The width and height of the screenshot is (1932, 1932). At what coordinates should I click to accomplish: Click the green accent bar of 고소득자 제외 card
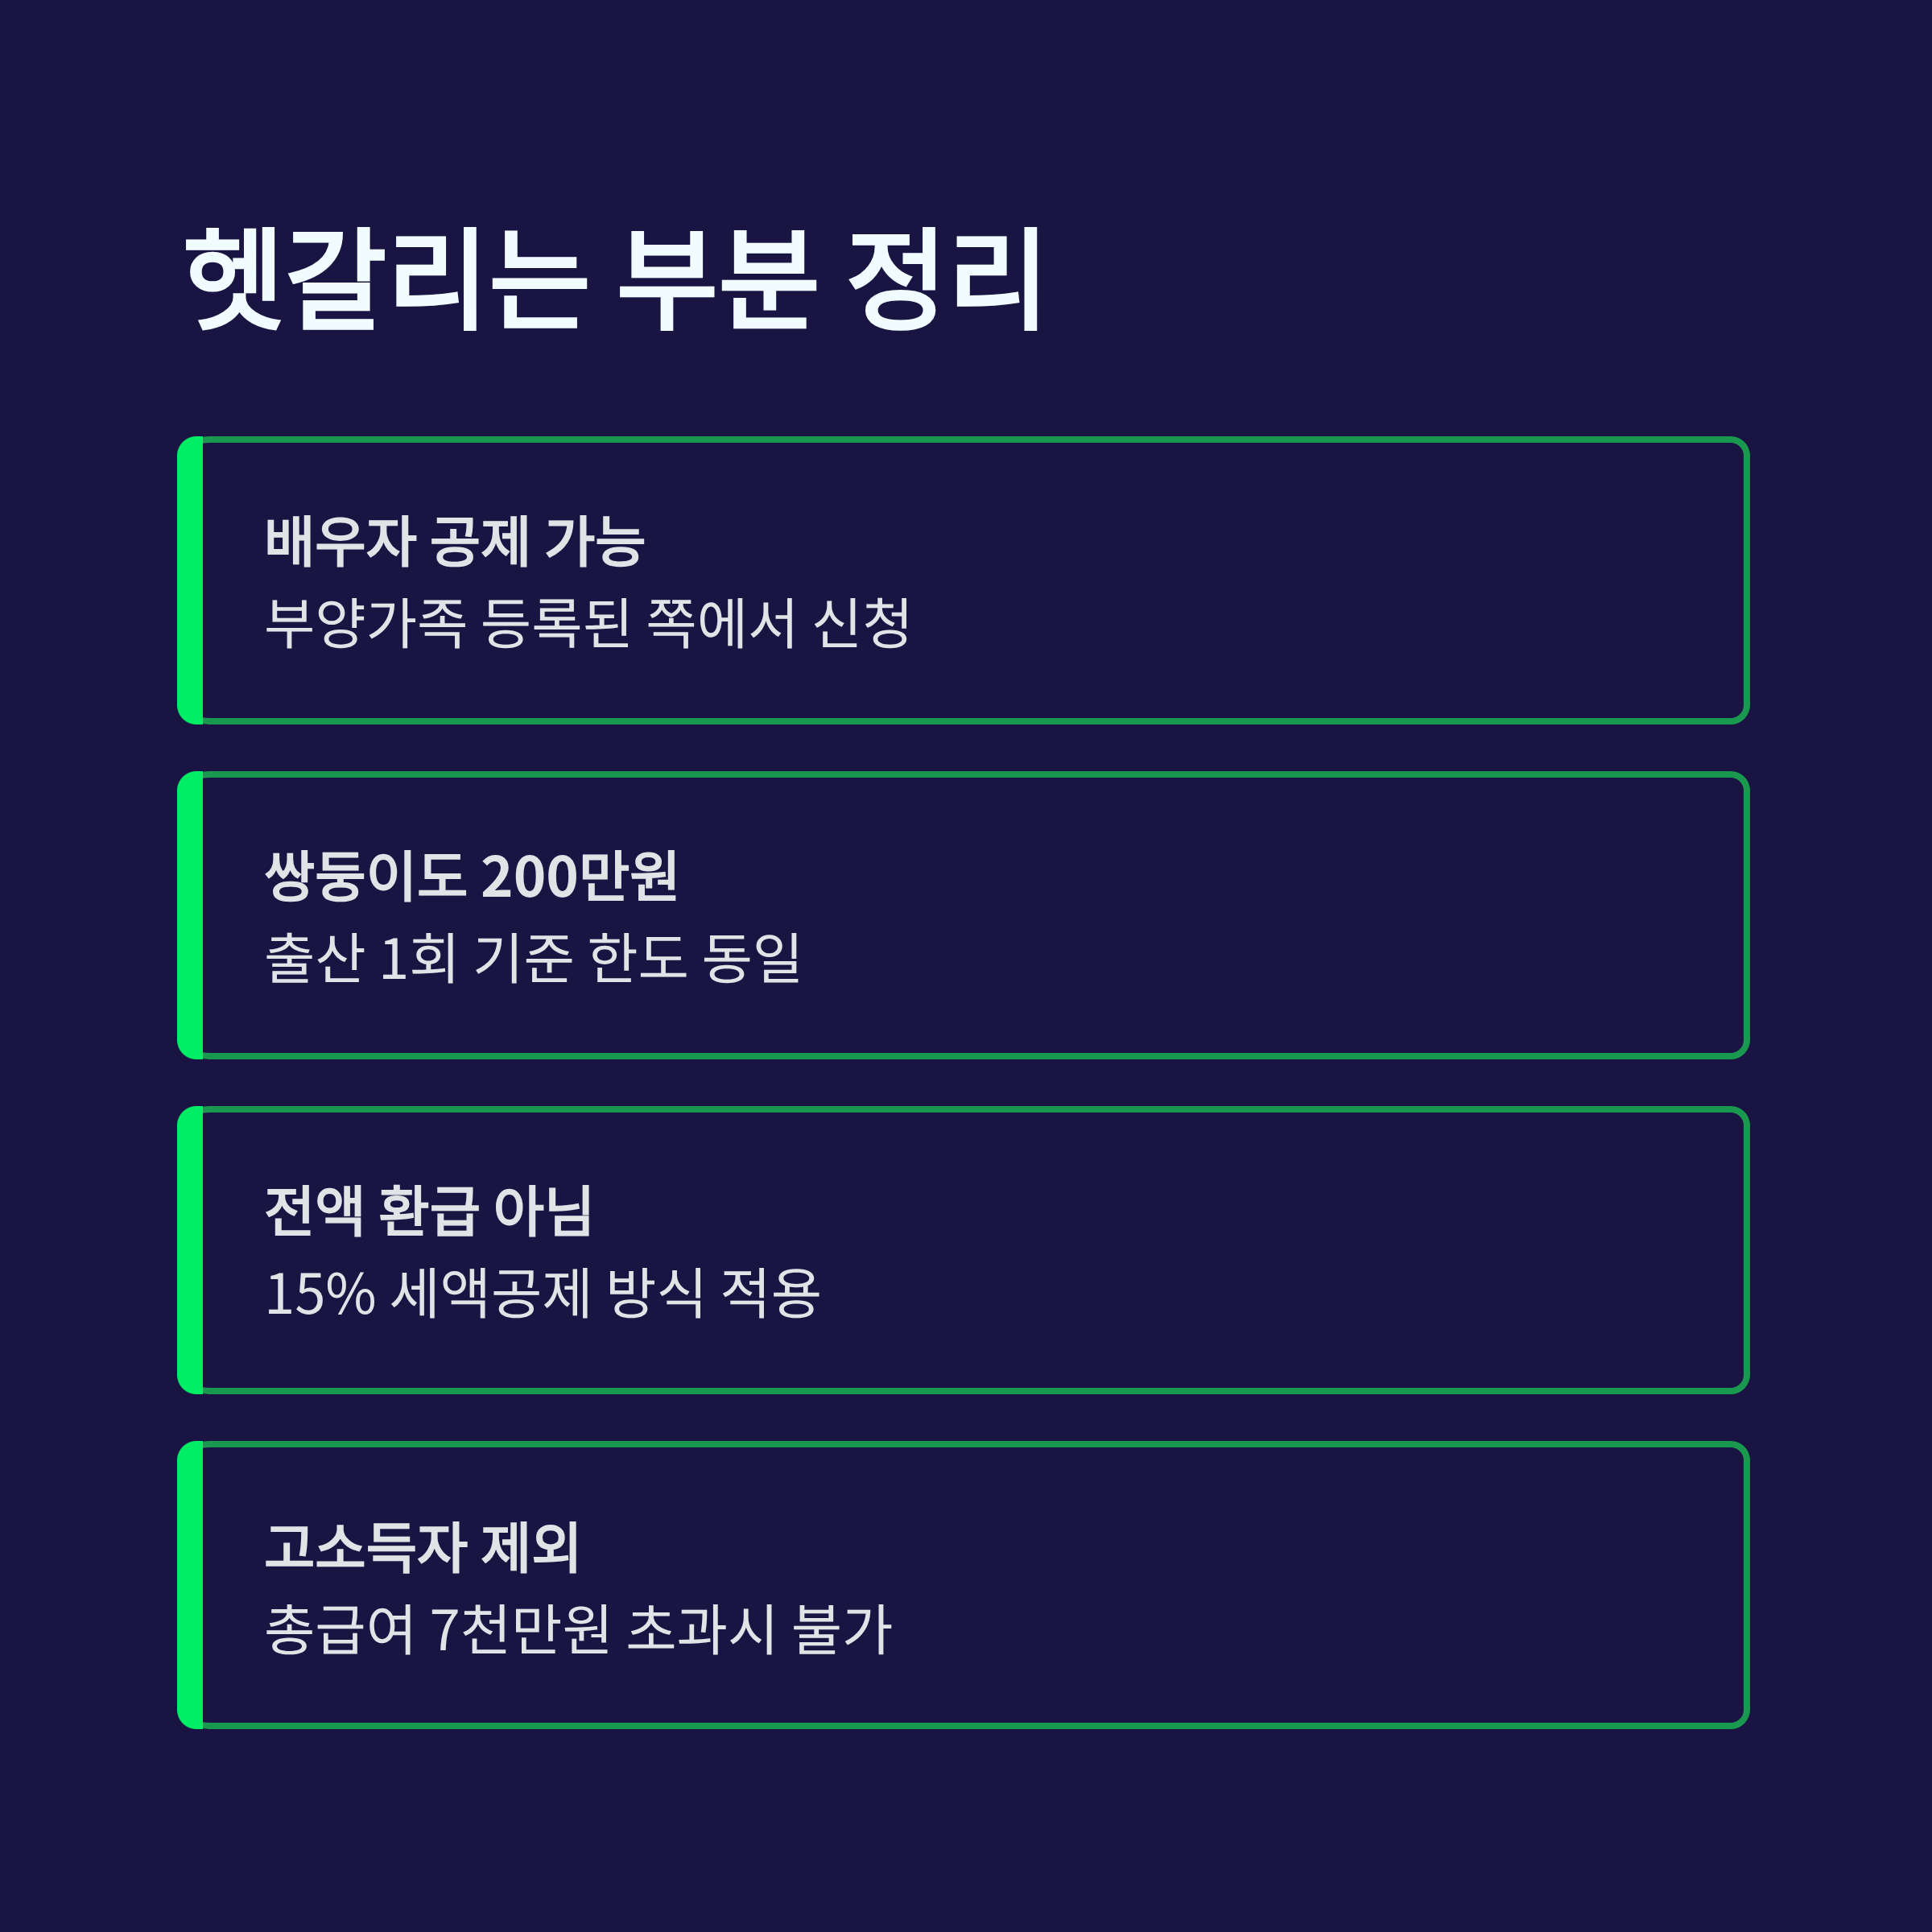coord(191,1585)
